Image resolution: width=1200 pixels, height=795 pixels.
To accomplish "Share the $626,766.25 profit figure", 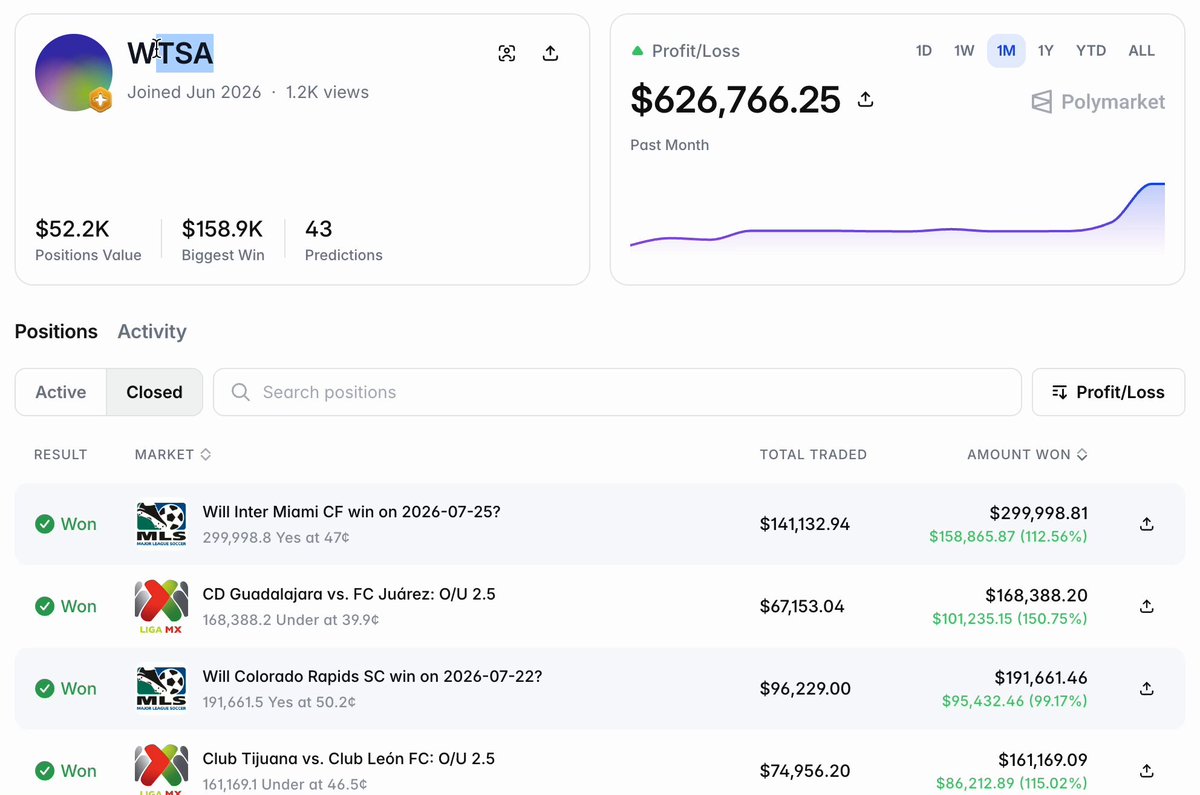I will [x=866, y=100].
